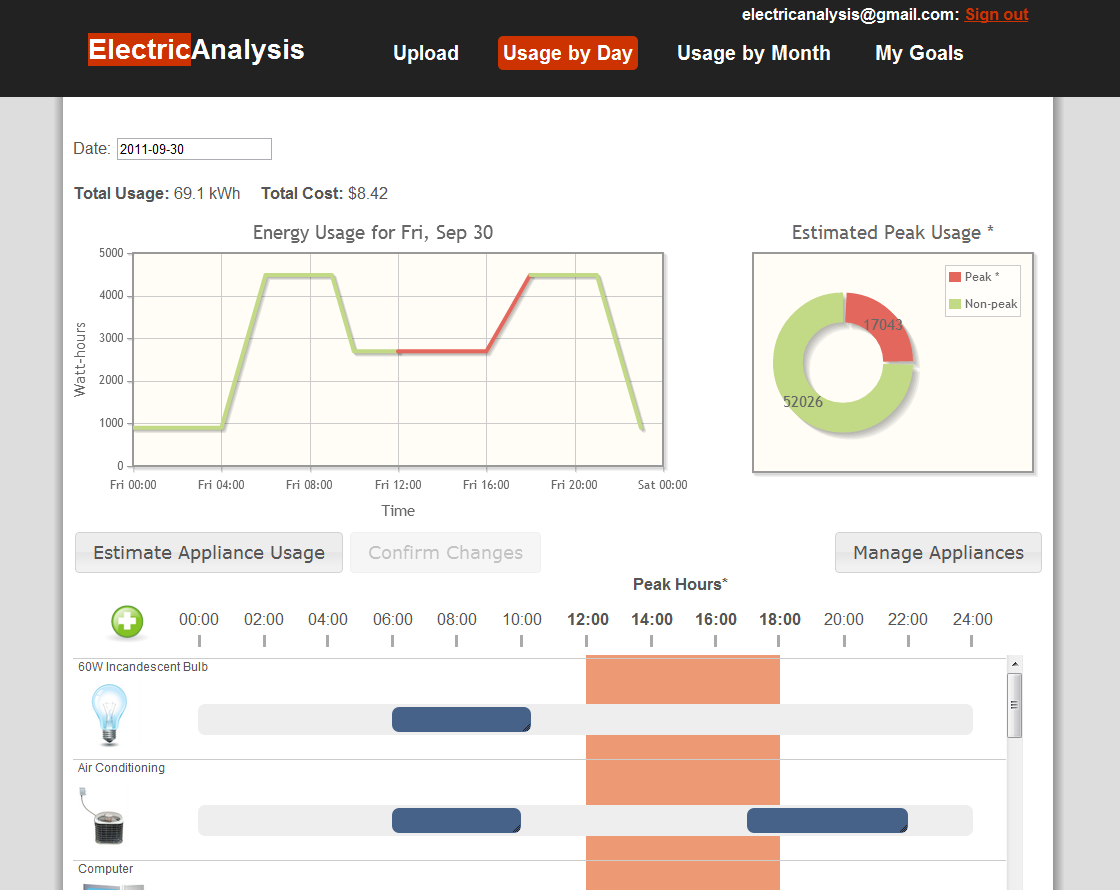Click the Peak legend red swatch
The image size is (1120, 890).
955,277
